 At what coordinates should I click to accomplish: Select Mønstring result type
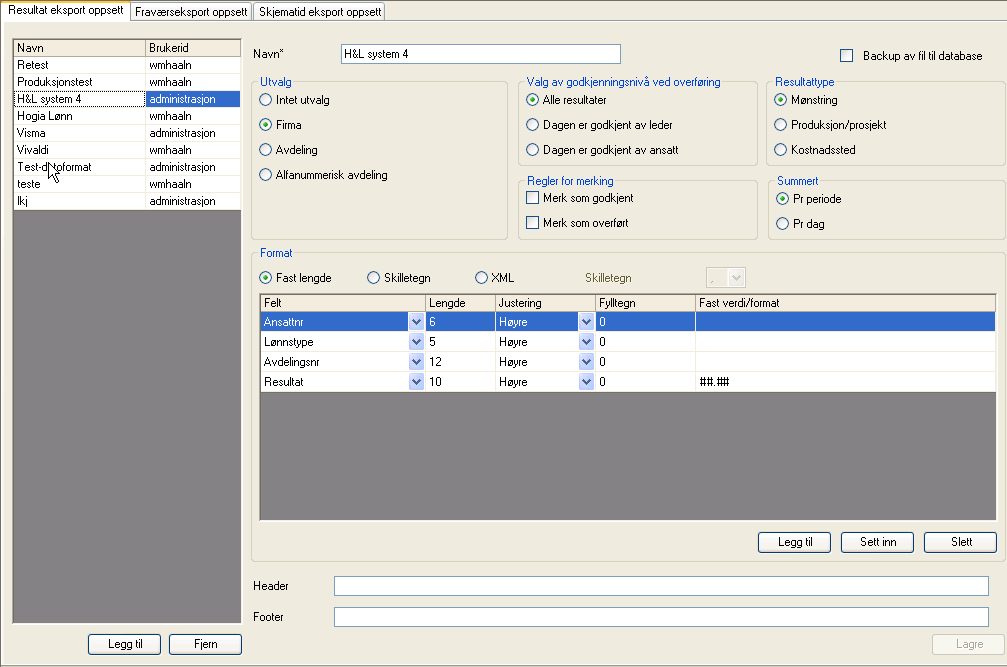click(x=780, y=100)
